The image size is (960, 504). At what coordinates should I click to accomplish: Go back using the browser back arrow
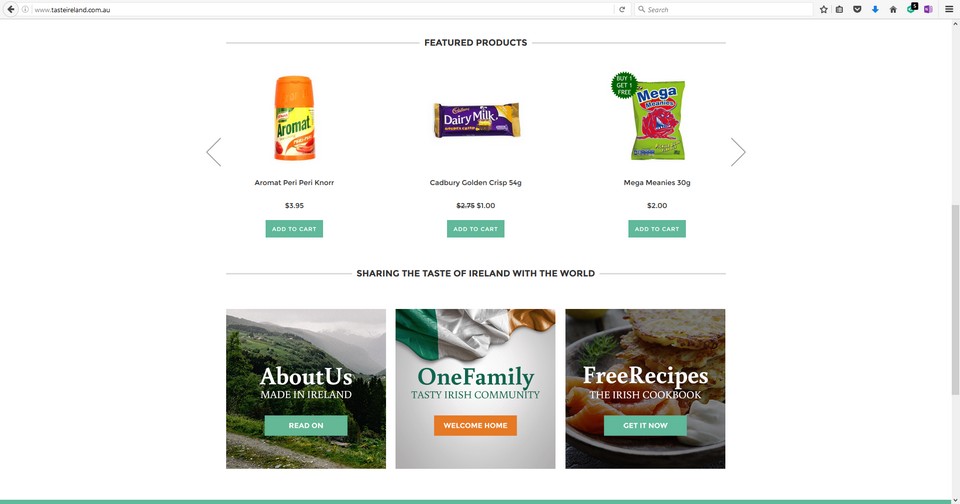point(10,9)
